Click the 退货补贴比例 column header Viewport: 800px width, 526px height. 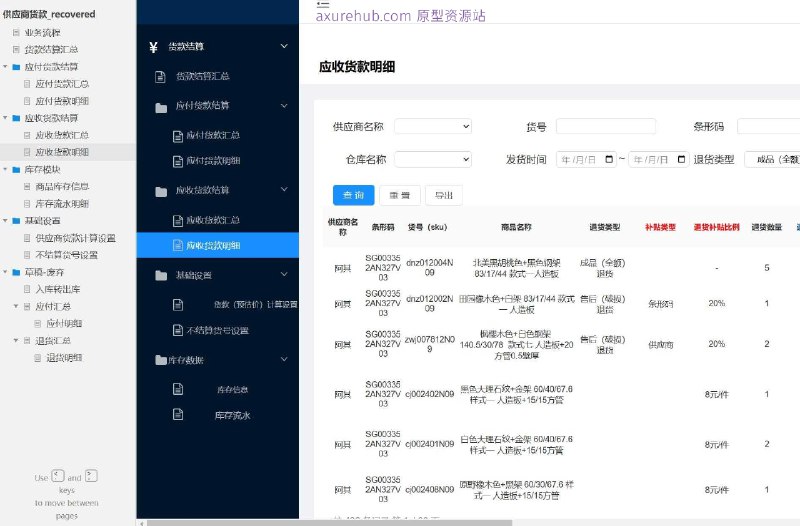(x=716, y=227)
